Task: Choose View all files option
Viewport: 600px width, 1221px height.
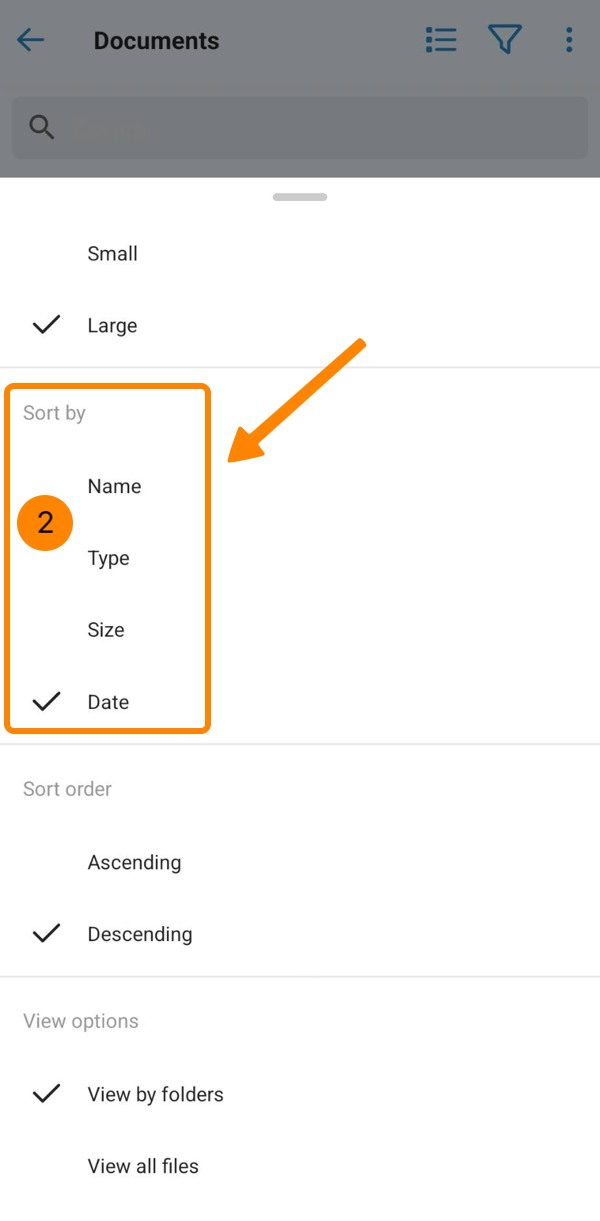Action: (x=143, y=1167)
